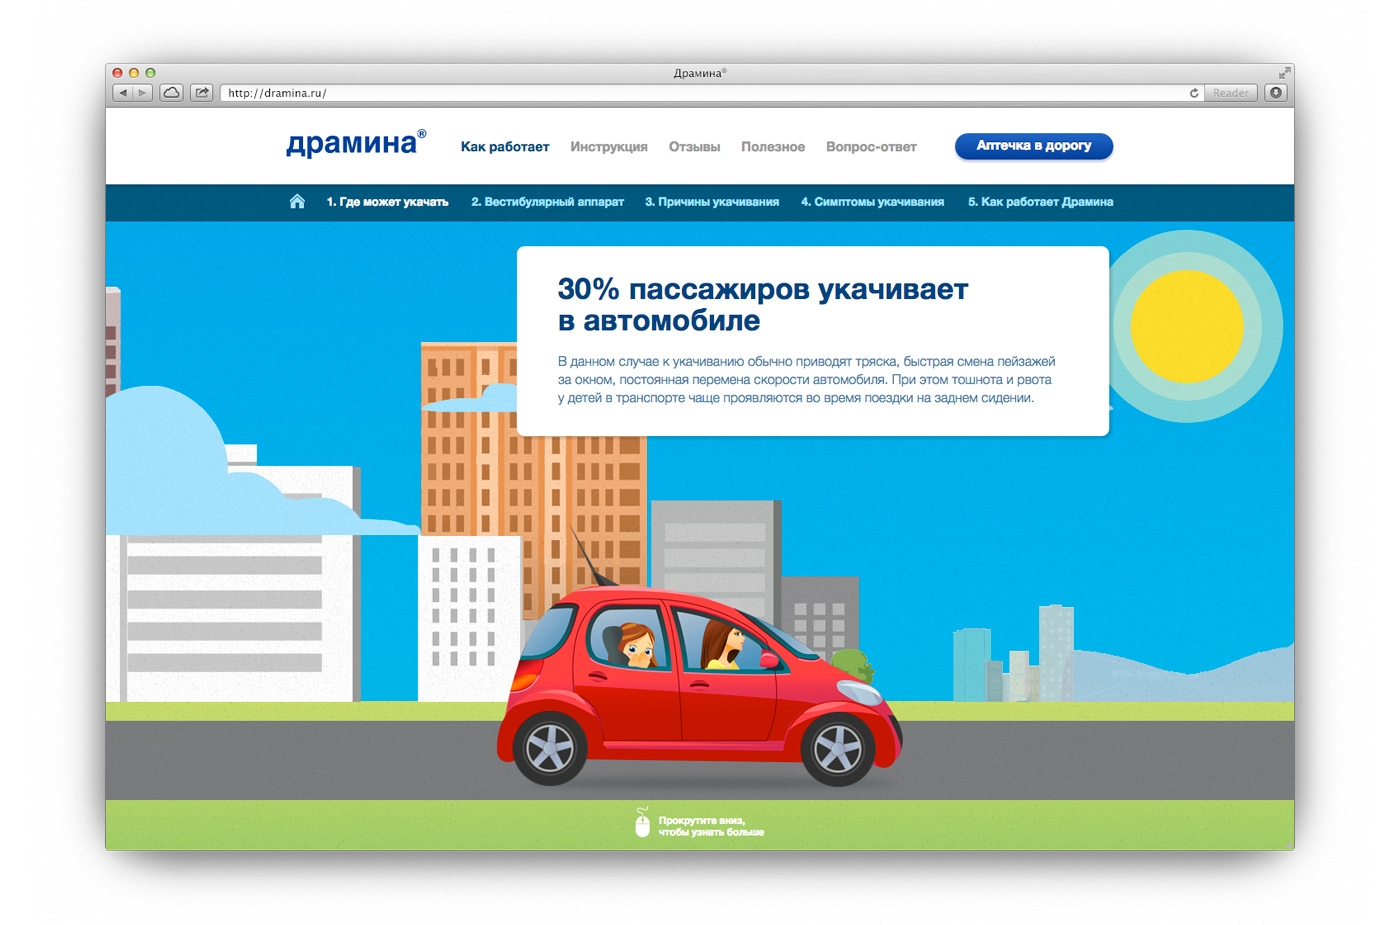
Task: Click the Safari back arrow button
Action: (123, 93)
